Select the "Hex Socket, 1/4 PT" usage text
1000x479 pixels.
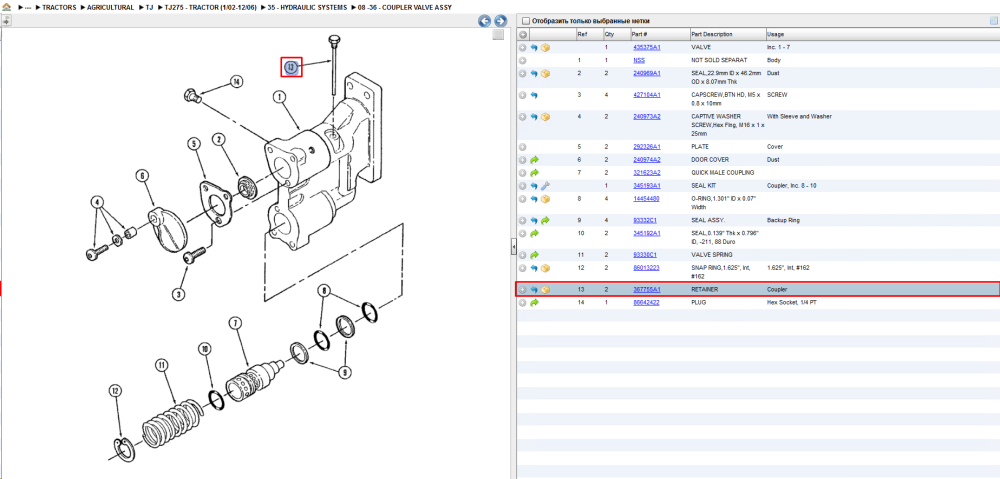pyautogui.click(x=791, y=302)
